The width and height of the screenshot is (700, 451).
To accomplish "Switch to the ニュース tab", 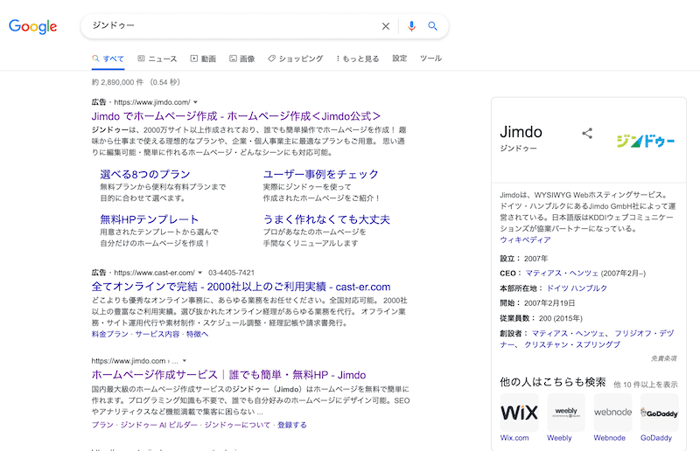I will (x=157, y=58).
